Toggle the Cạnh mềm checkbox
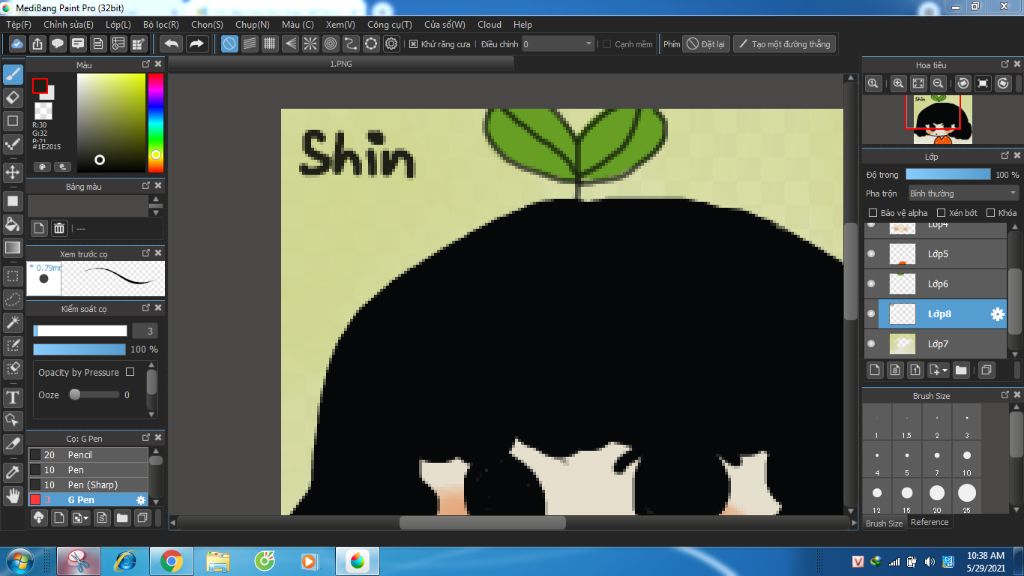 (x=607, y=44)
